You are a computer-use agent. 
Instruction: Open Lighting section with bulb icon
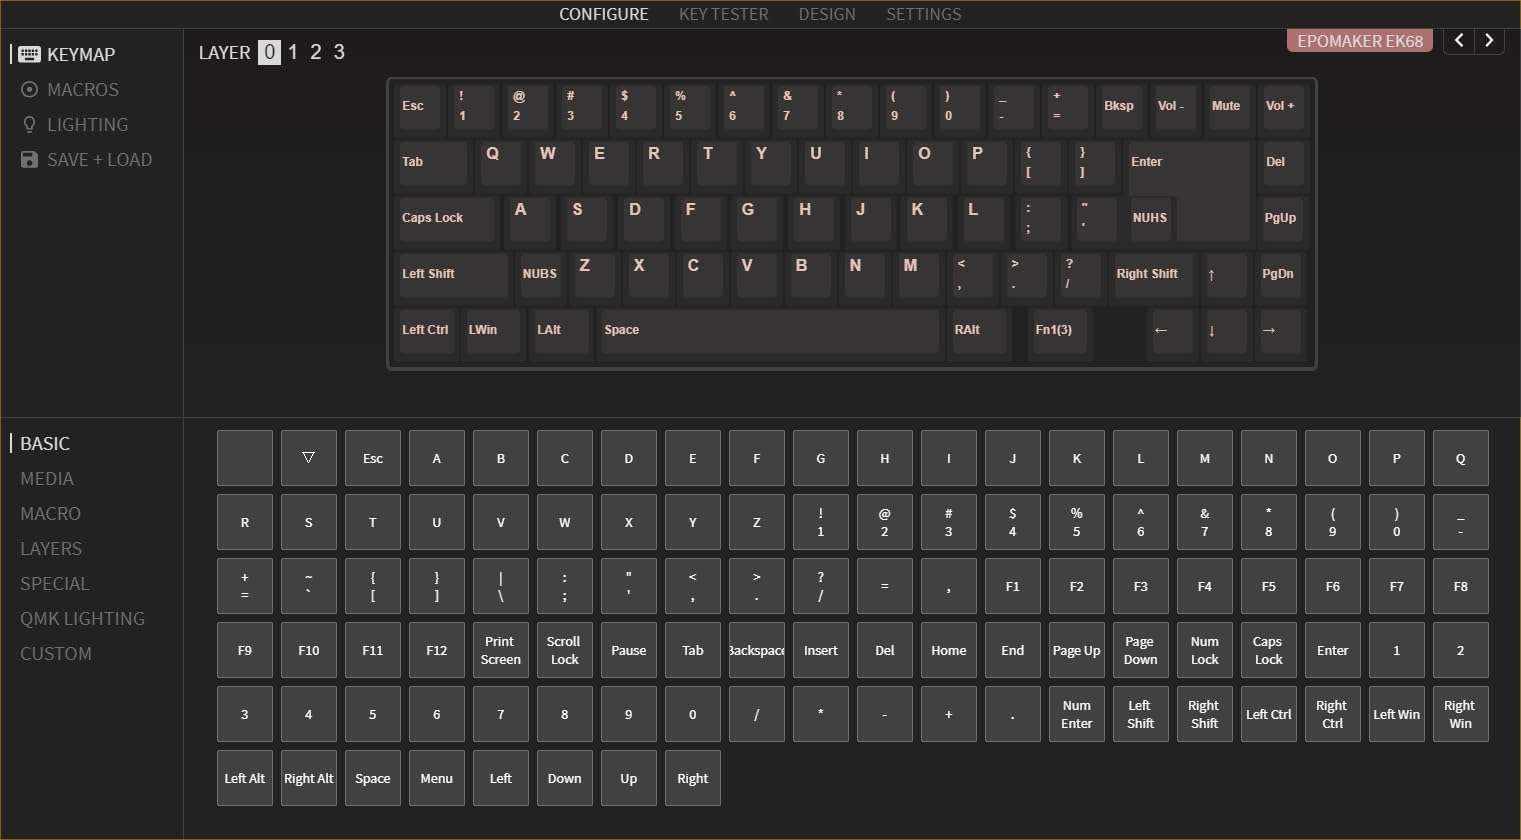(30, 125)
